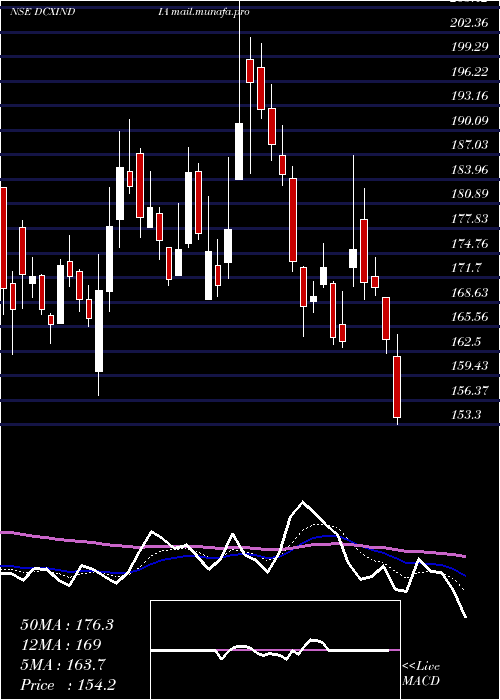Click the 199.29 price axis label
The image size is (500, 700).
(469, 47)
